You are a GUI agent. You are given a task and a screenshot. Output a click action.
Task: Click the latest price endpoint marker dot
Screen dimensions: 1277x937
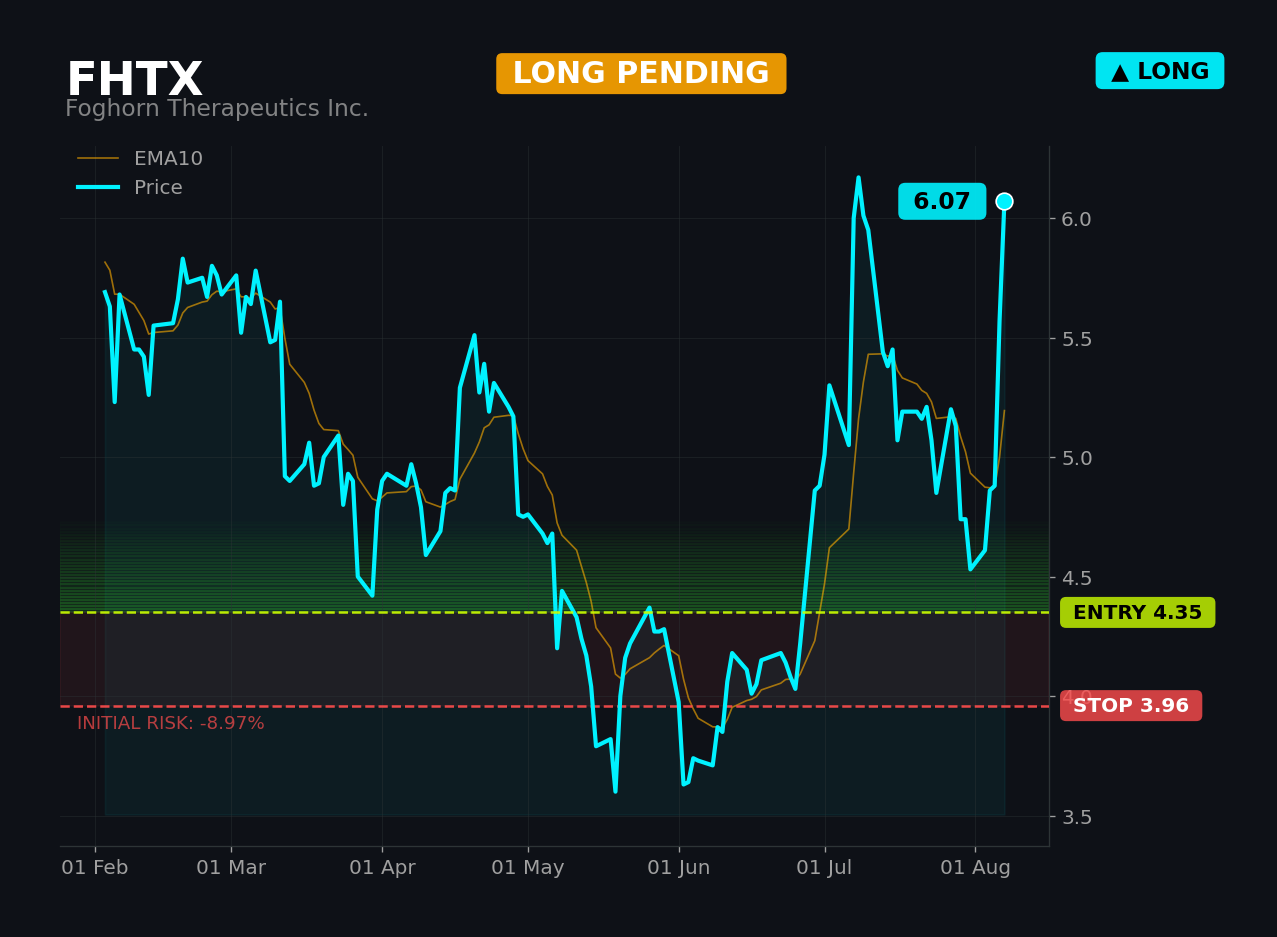point(1004,201)
